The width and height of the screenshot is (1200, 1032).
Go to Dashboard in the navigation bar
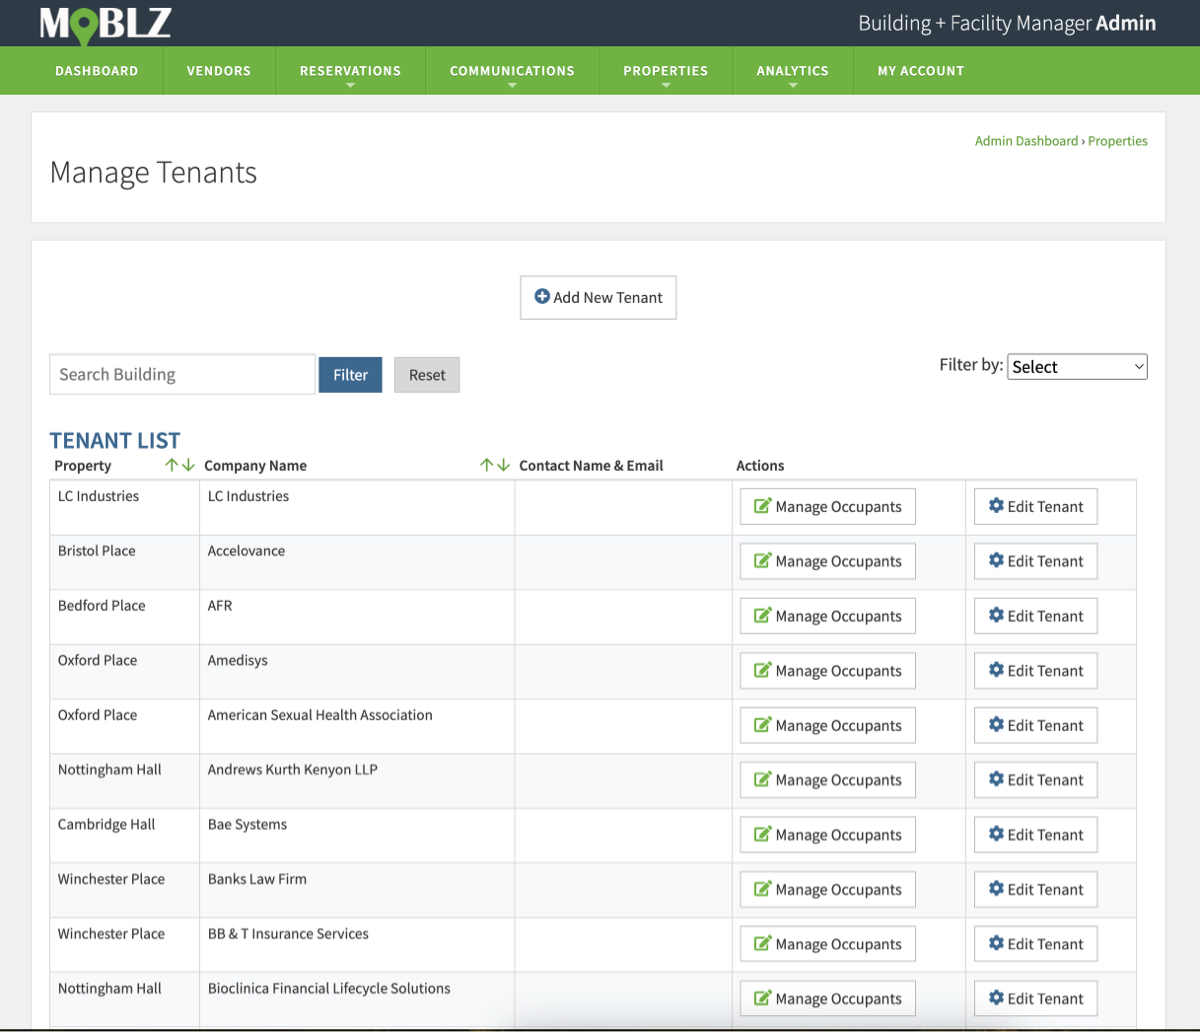(96, 71)
